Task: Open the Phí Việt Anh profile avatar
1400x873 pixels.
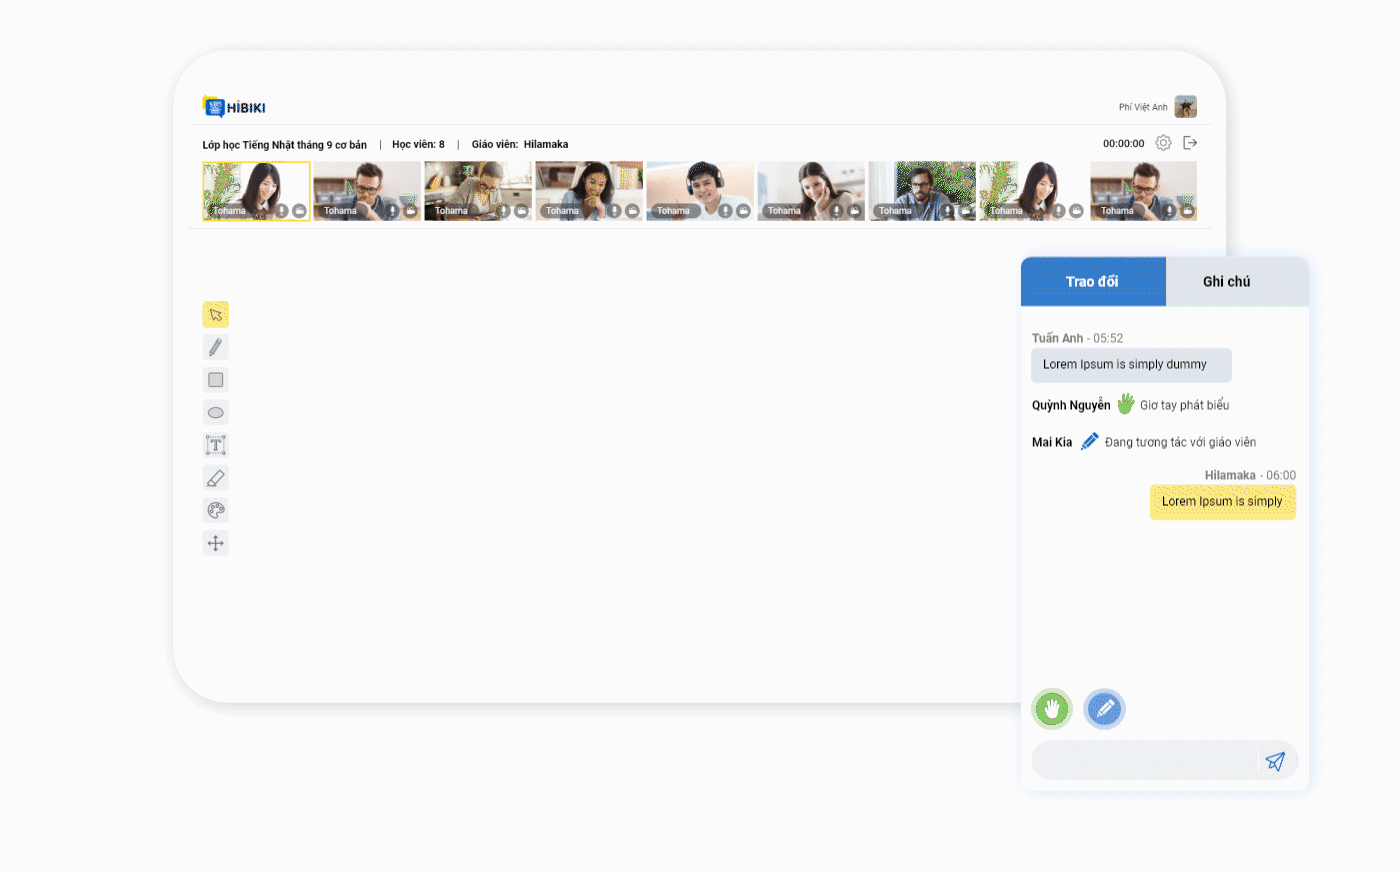Action: 1185,107
